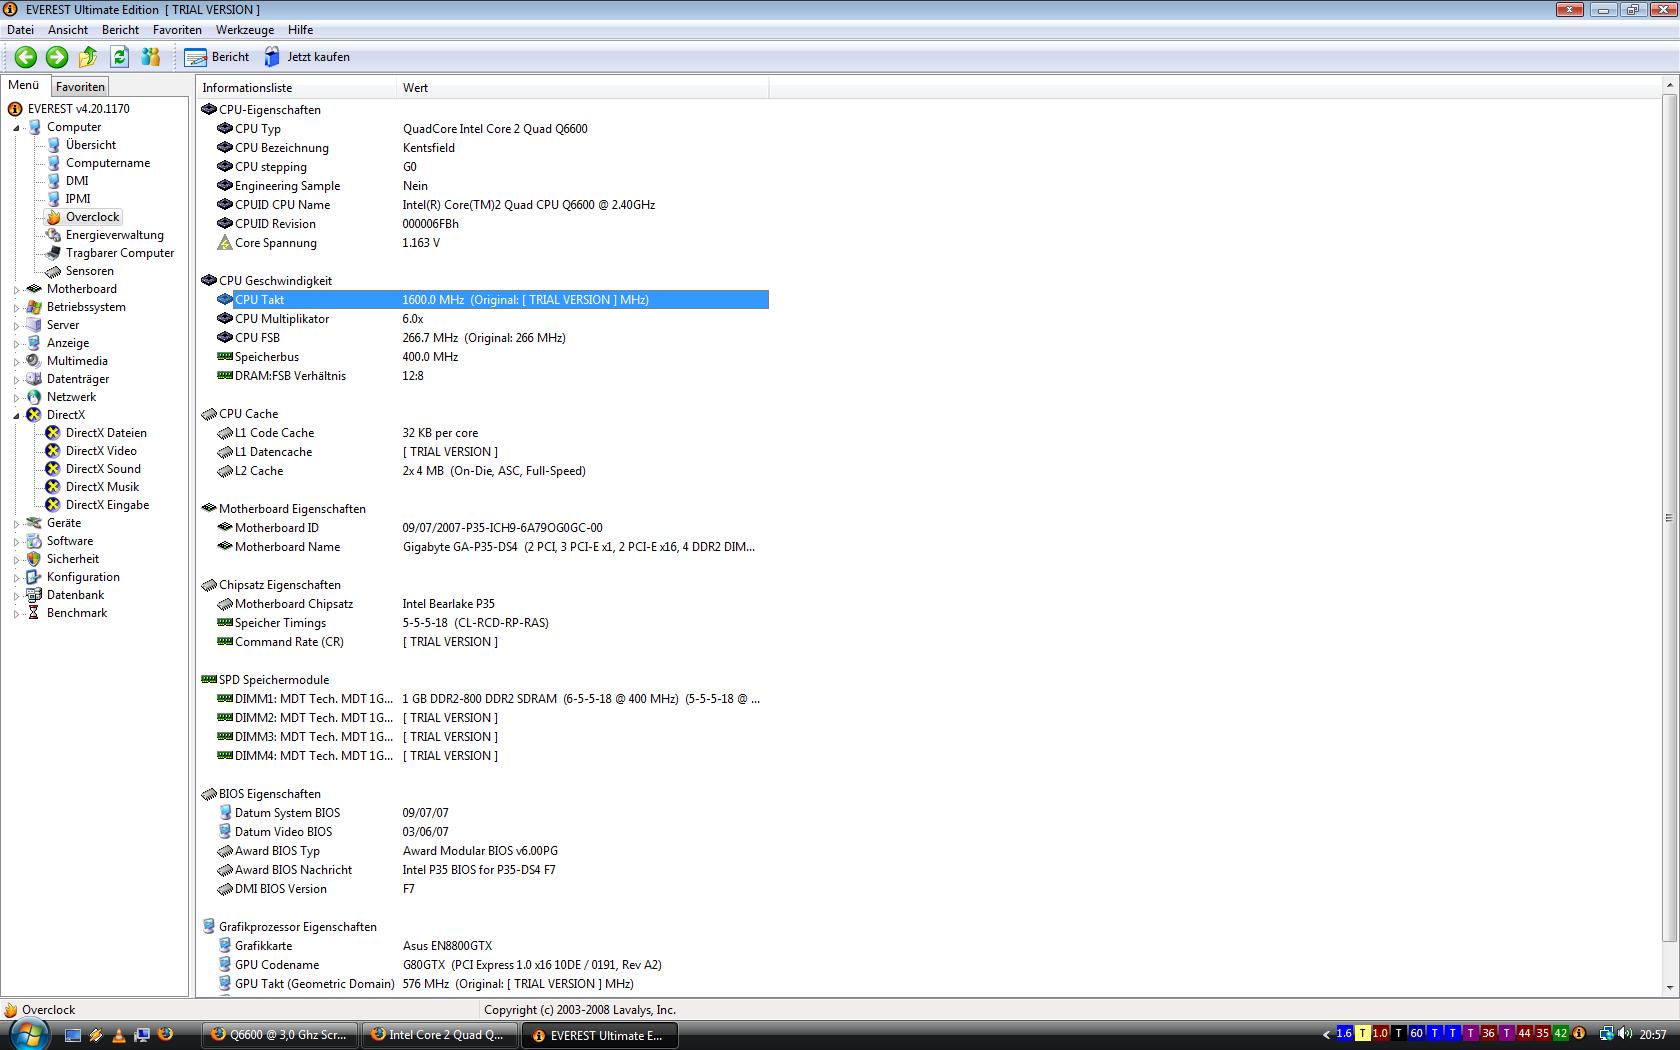1680x1050 pixels.
Task: Select the highlighted CPU Takt row
Action: tap(492, 300)
